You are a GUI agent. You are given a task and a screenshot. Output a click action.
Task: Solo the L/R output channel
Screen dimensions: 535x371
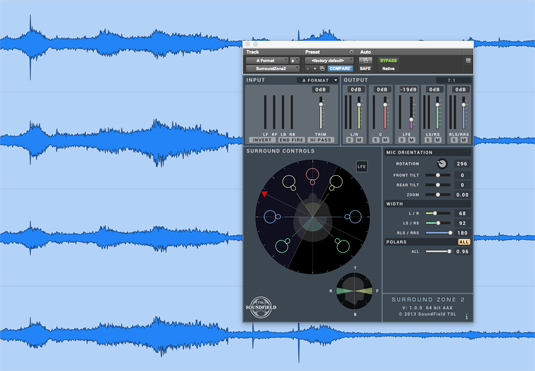(x=349, y=140)
